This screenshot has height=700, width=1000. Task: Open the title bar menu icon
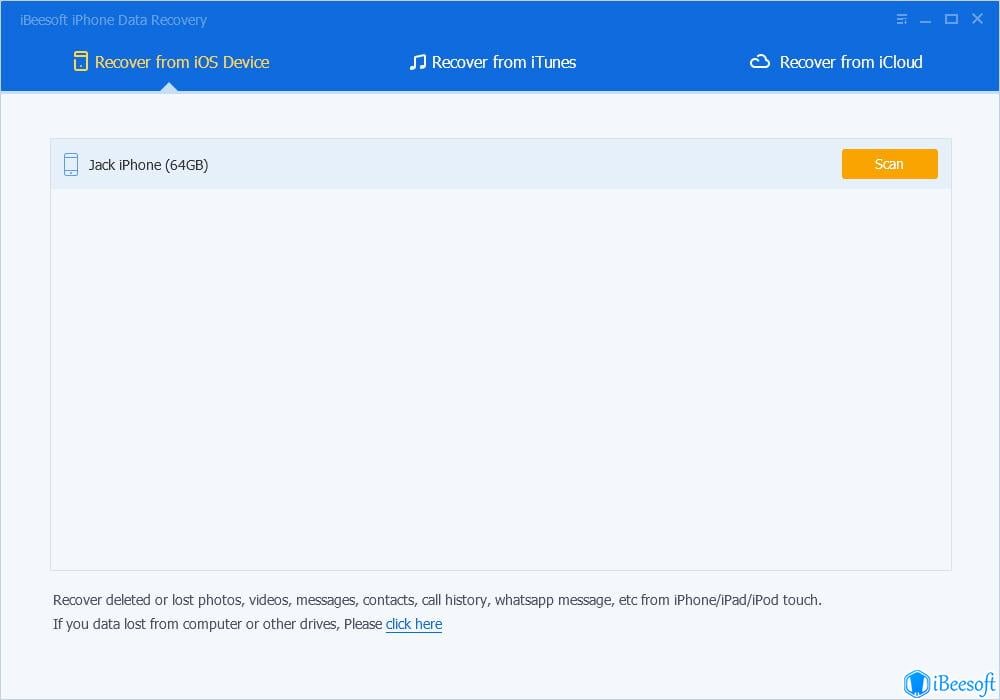pyautogui.click(x=901, y=19)
